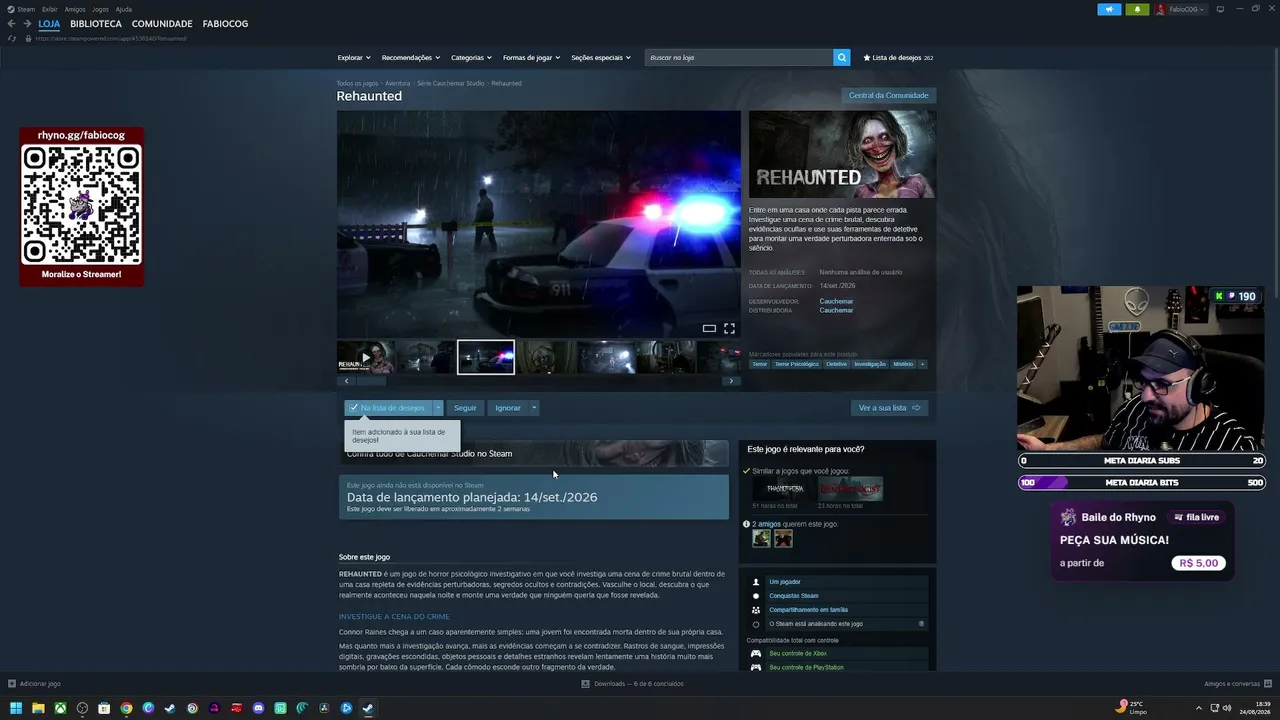Reload the store page

12,38
